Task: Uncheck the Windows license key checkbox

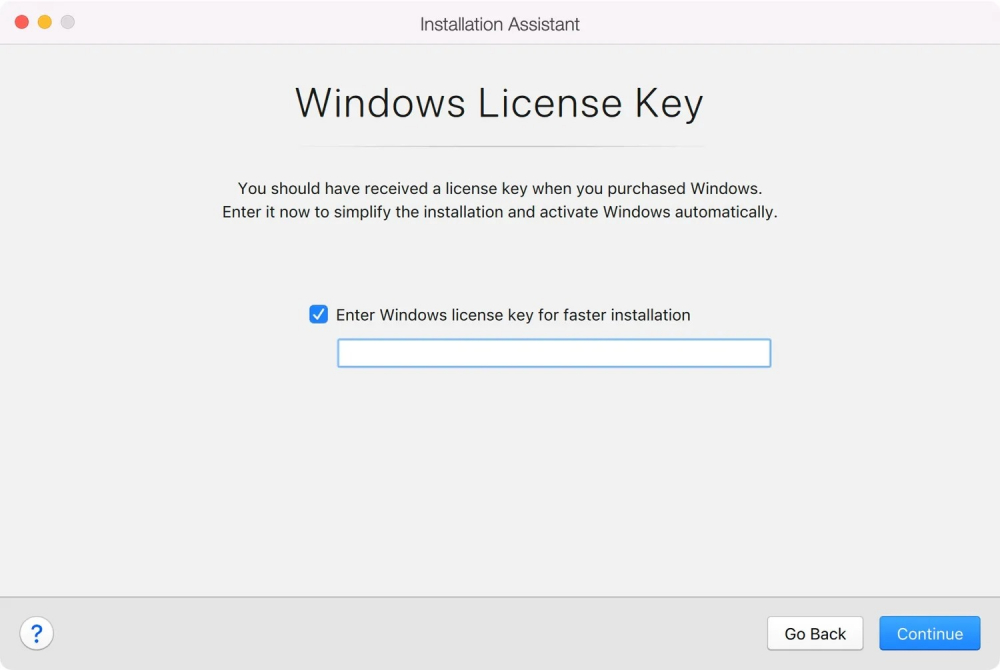Action: [x=319, y=315]
